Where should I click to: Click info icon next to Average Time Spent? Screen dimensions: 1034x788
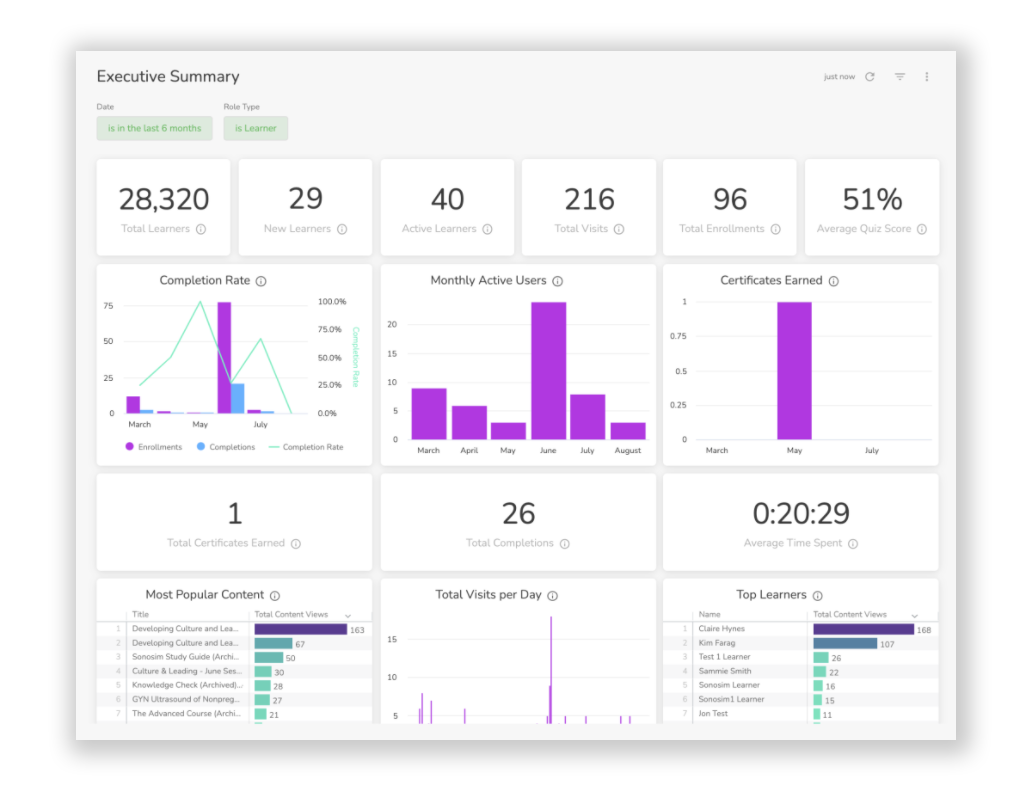pos(853,543)
